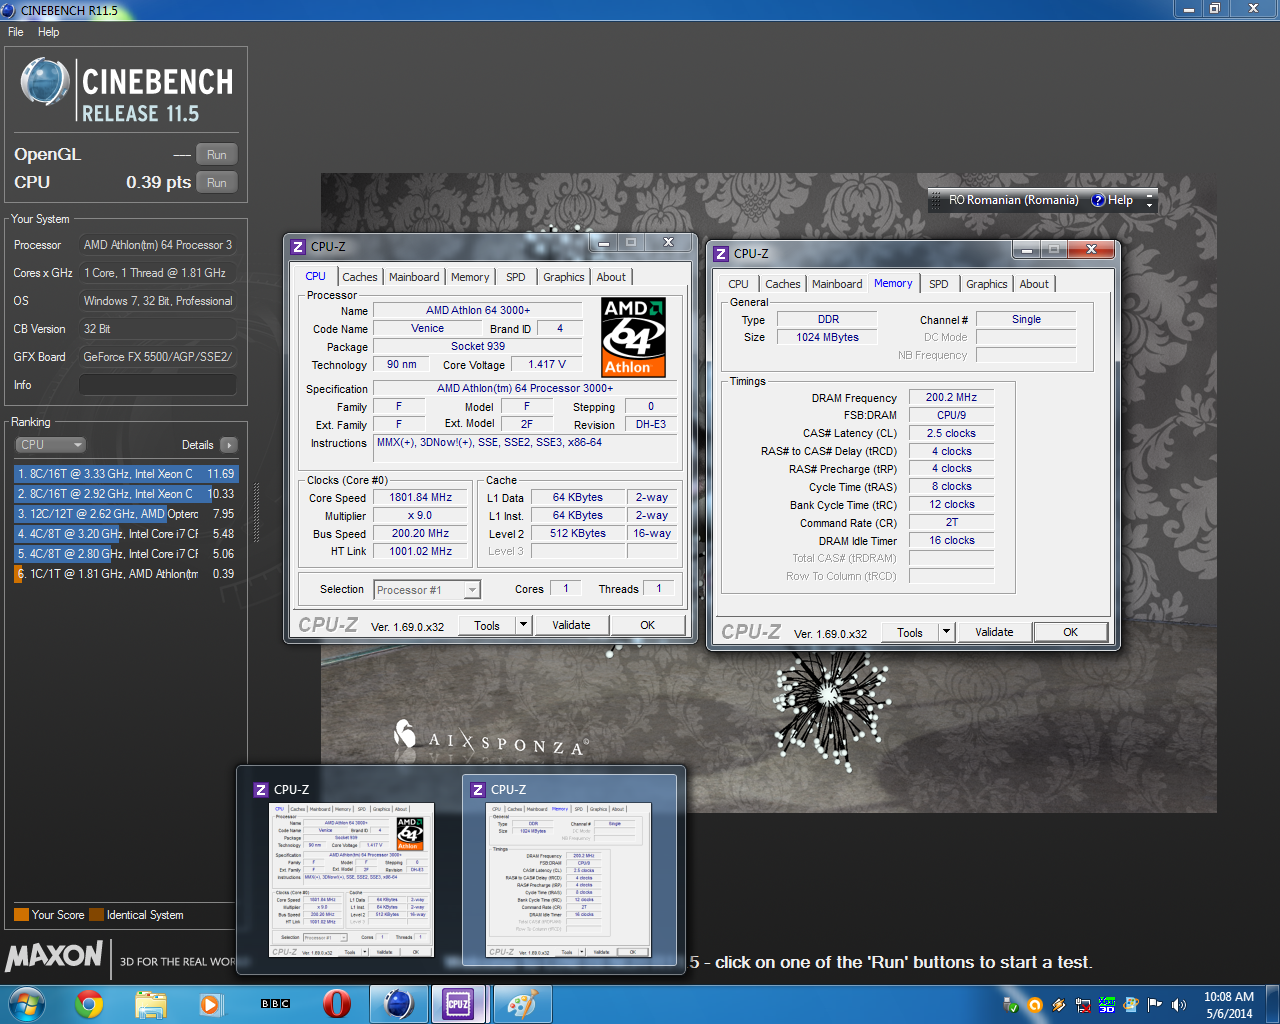Open Windows Explorer folder icon in taskbar
This screenshot has width=1280, height=1024.
150,1004
